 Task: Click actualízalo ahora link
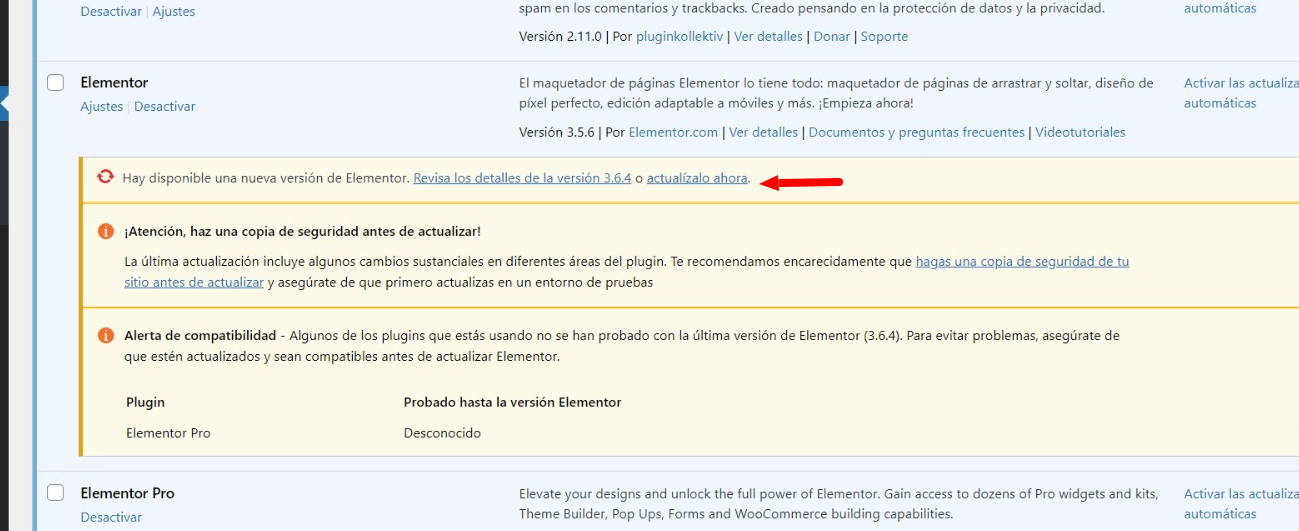pyautogui.click(x=697, y=178)
